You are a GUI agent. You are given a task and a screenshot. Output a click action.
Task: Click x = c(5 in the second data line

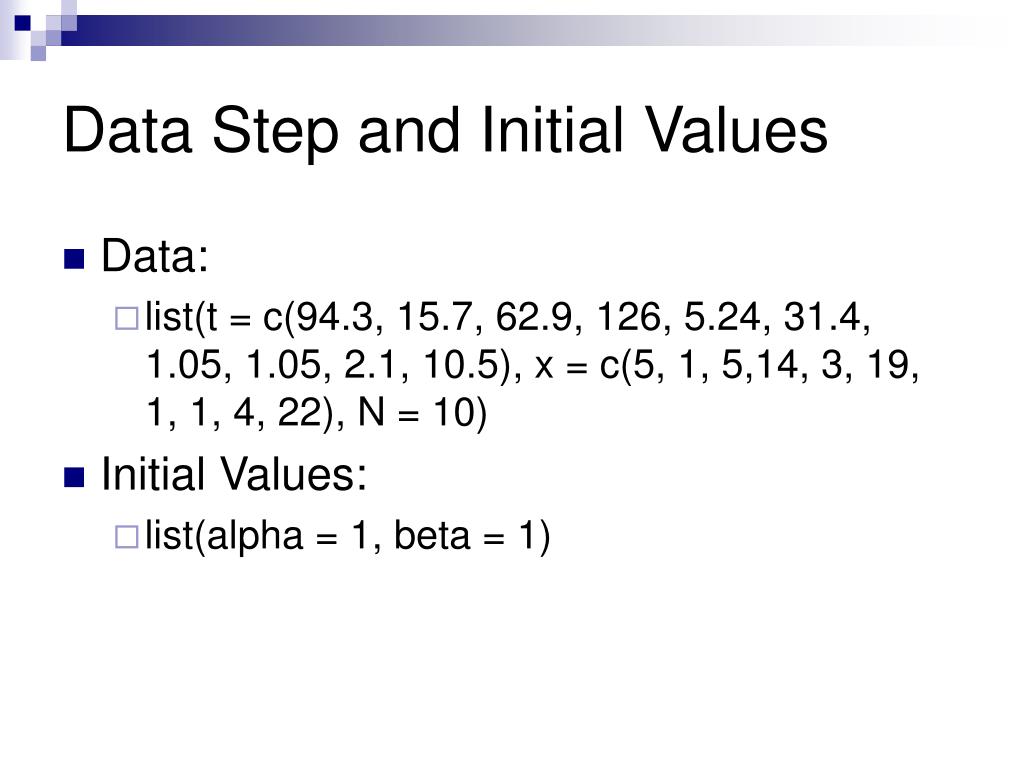click(x=595, y=365)
